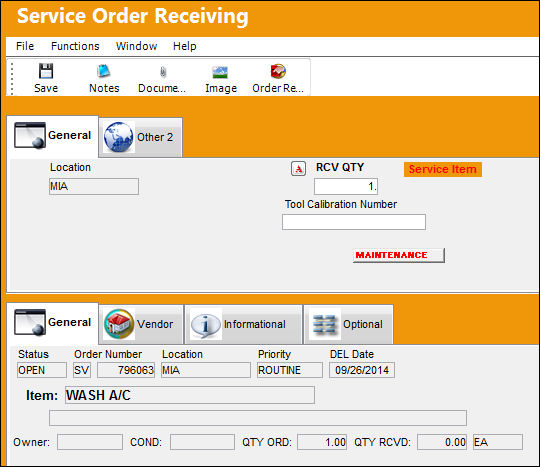Open the Help menu

tap(185, 46)
